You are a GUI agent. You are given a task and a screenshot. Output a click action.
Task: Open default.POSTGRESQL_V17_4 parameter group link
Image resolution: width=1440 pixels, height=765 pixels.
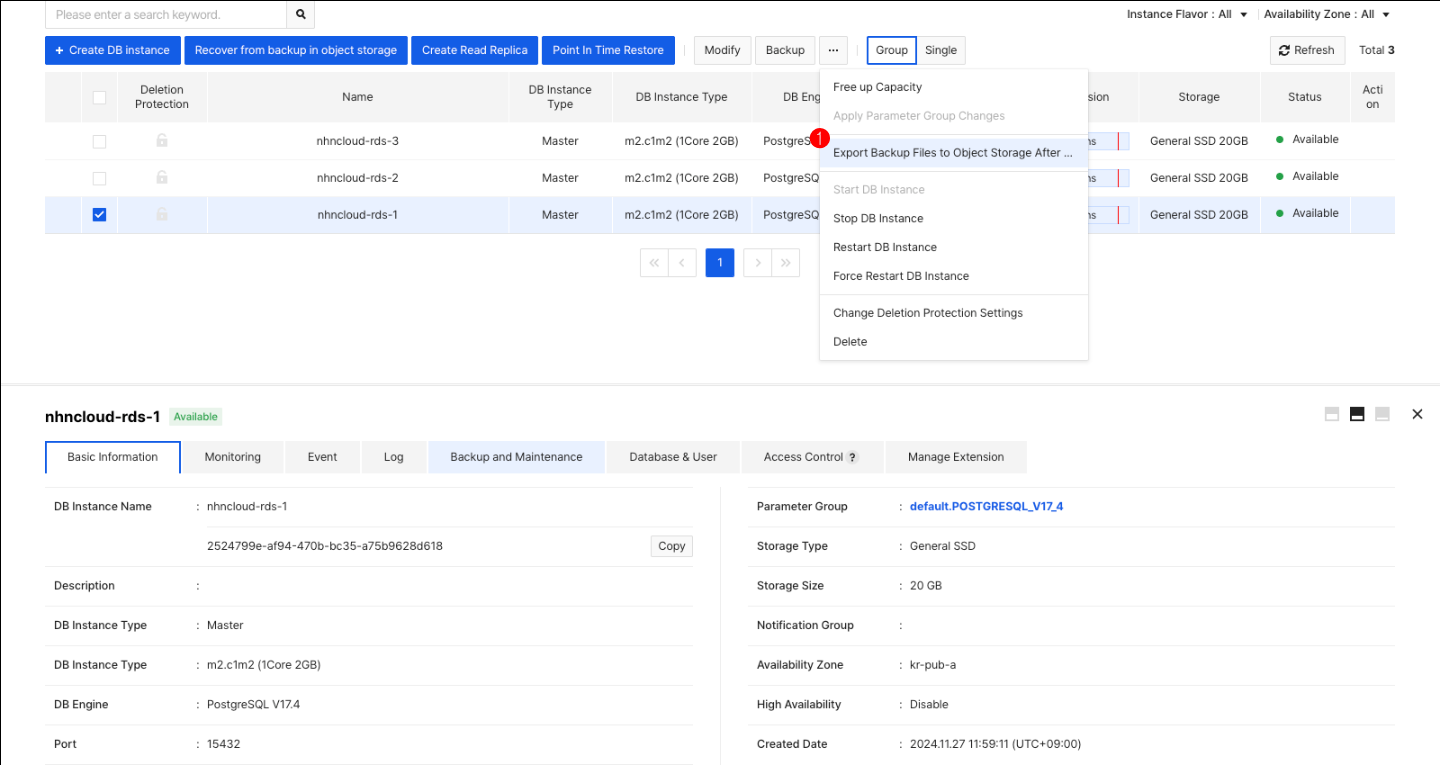(x=986, y=506)
